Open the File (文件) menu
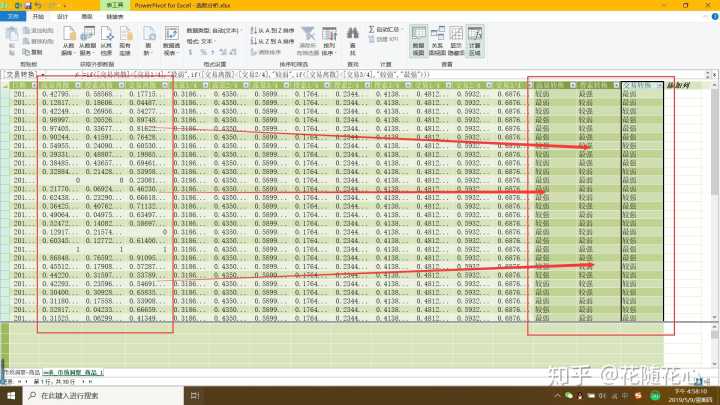The height and width of the screenshot is (405, 720). 12,17
